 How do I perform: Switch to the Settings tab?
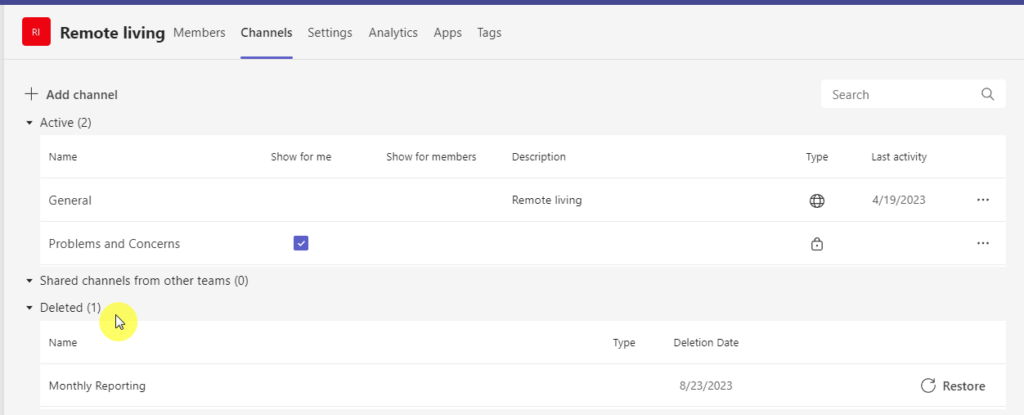click(x=330, y=33)
